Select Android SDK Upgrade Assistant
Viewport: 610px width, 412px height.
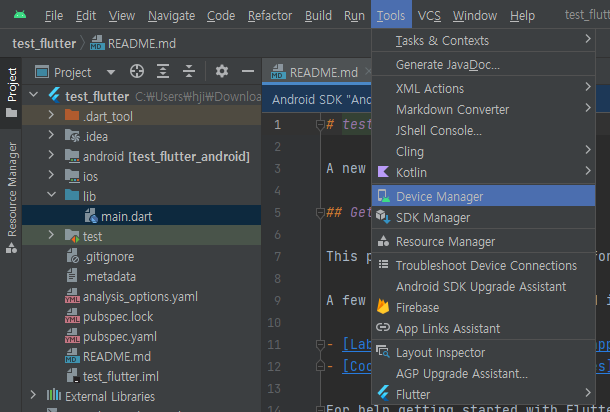click(x=484, y=286)
